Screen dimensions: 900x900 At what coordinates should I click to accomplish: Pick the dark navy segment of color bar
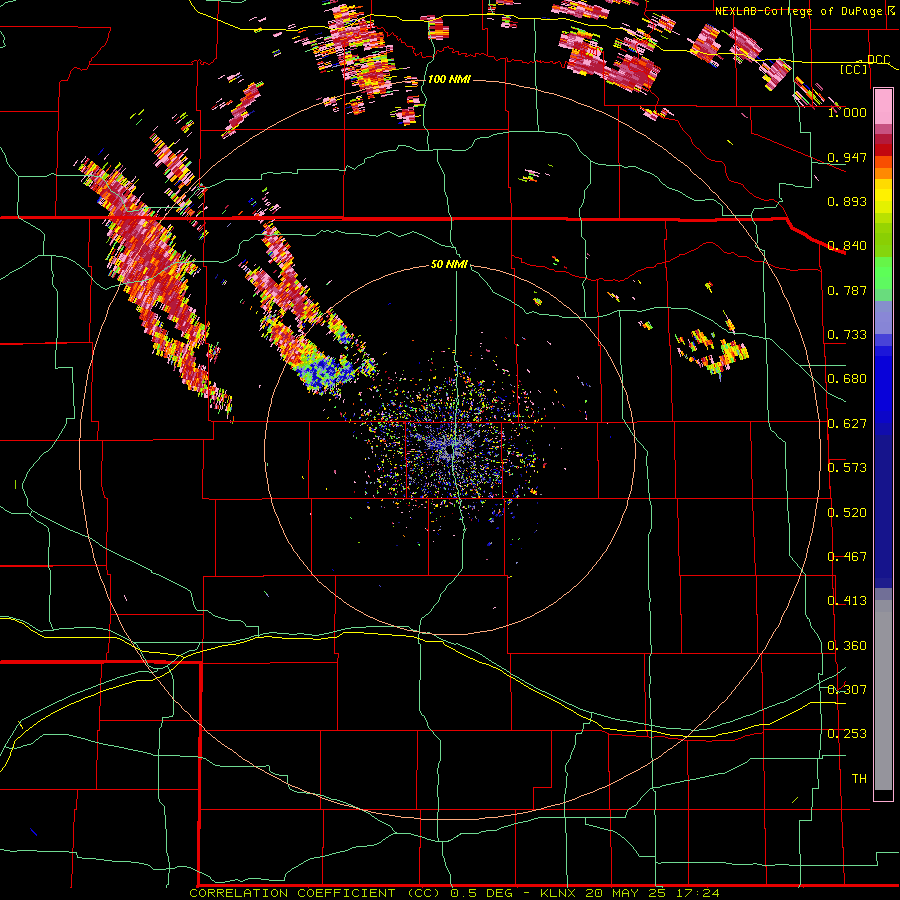[x=883, y=511]
